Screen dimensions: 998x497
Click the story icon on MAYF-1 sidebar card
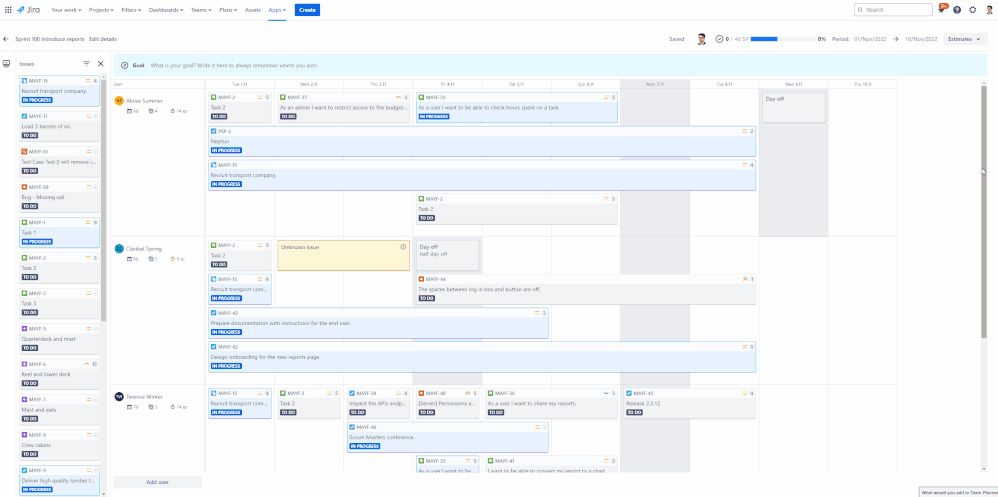24,222
